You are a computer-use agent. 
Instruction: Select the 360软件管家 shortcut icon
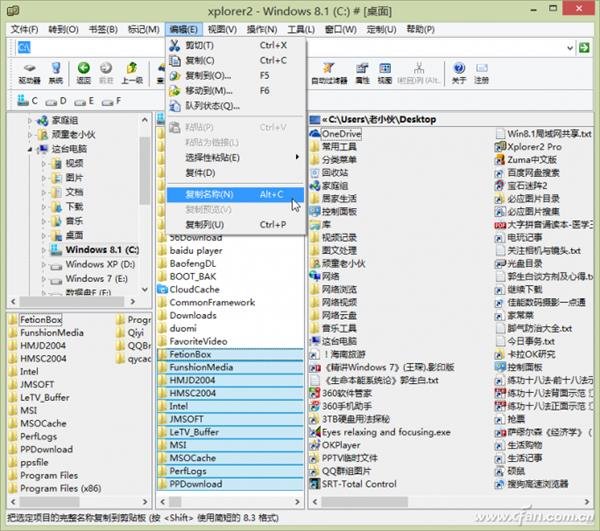click(x=314, y=393)
